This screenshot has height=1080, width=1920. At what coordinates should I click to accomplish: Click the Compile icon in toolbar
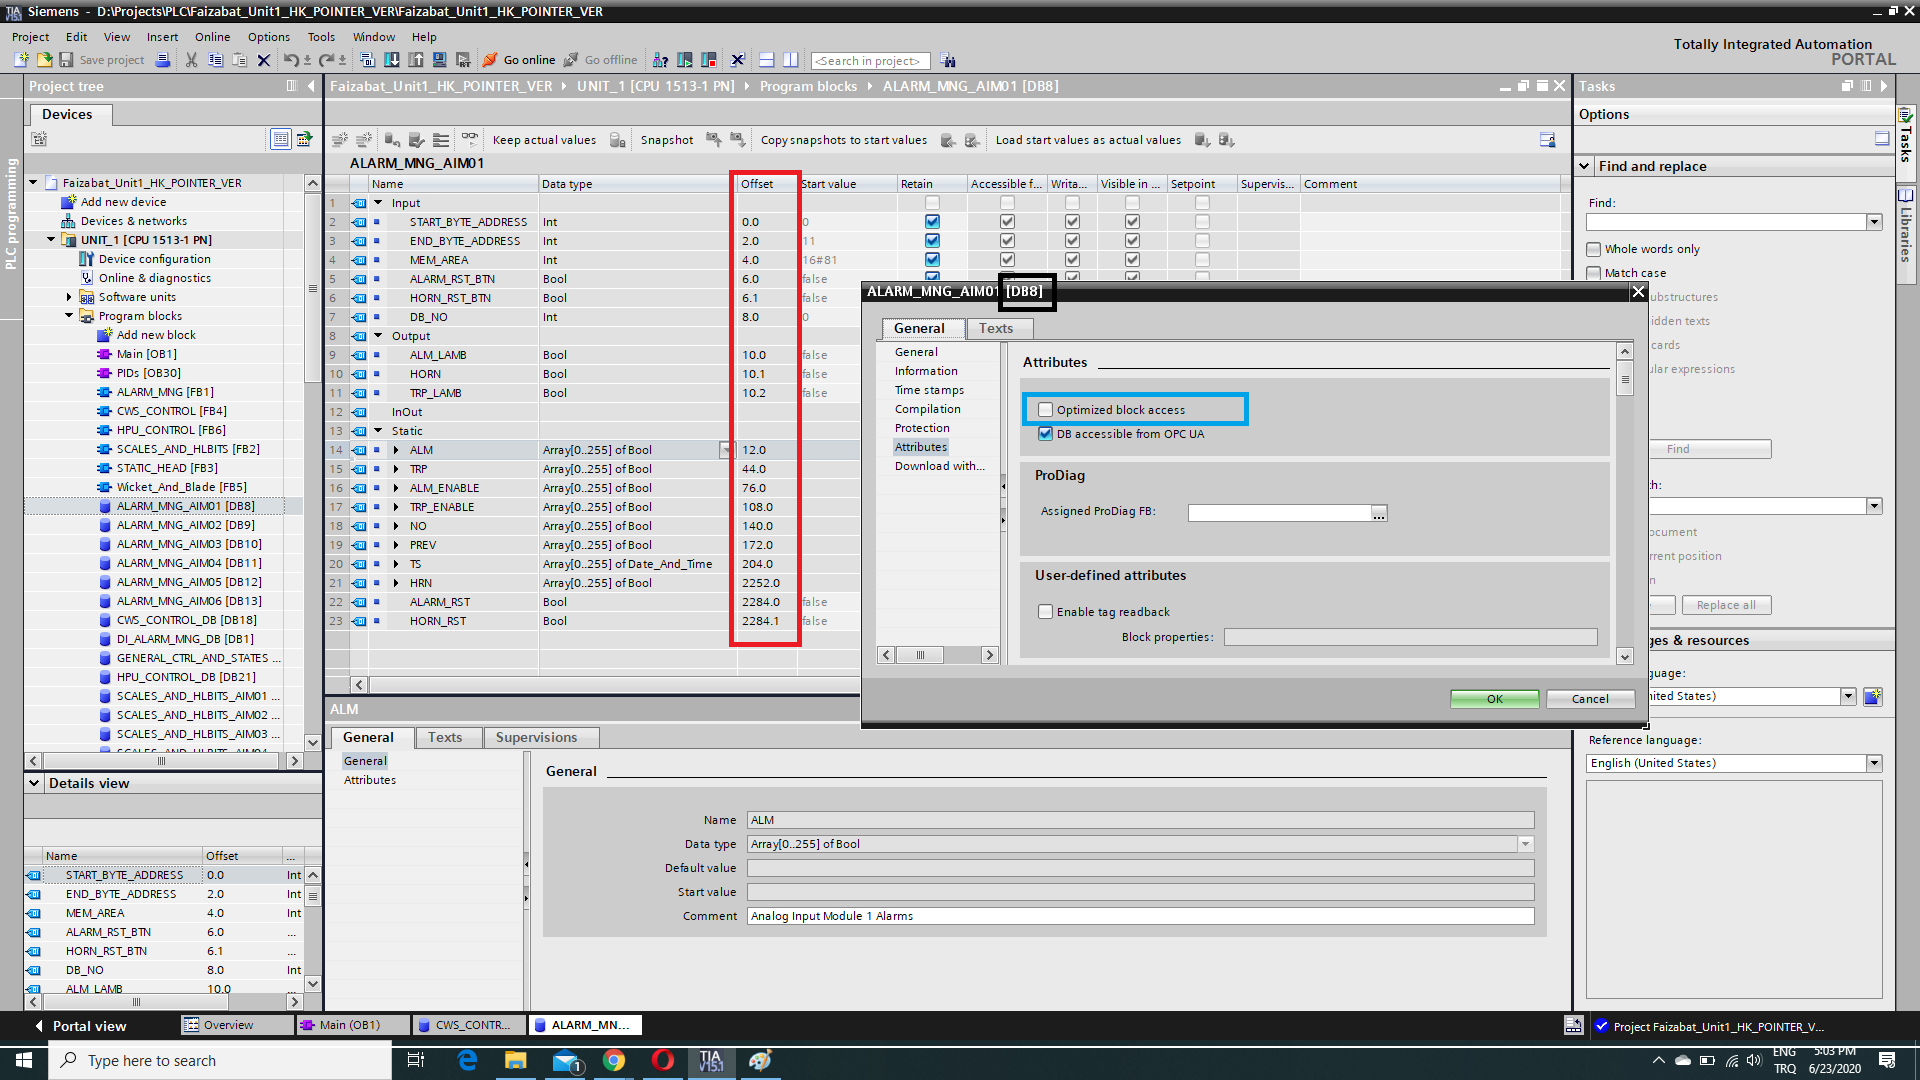tap(367, 60)
